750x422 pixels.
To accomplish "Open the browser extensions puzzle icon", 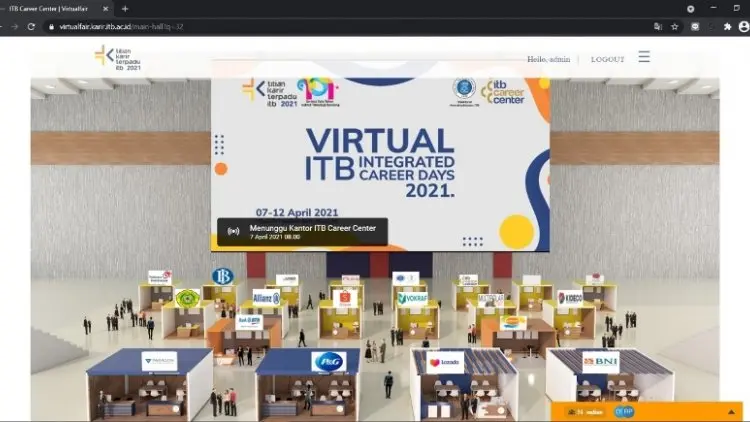I will 728,27.
